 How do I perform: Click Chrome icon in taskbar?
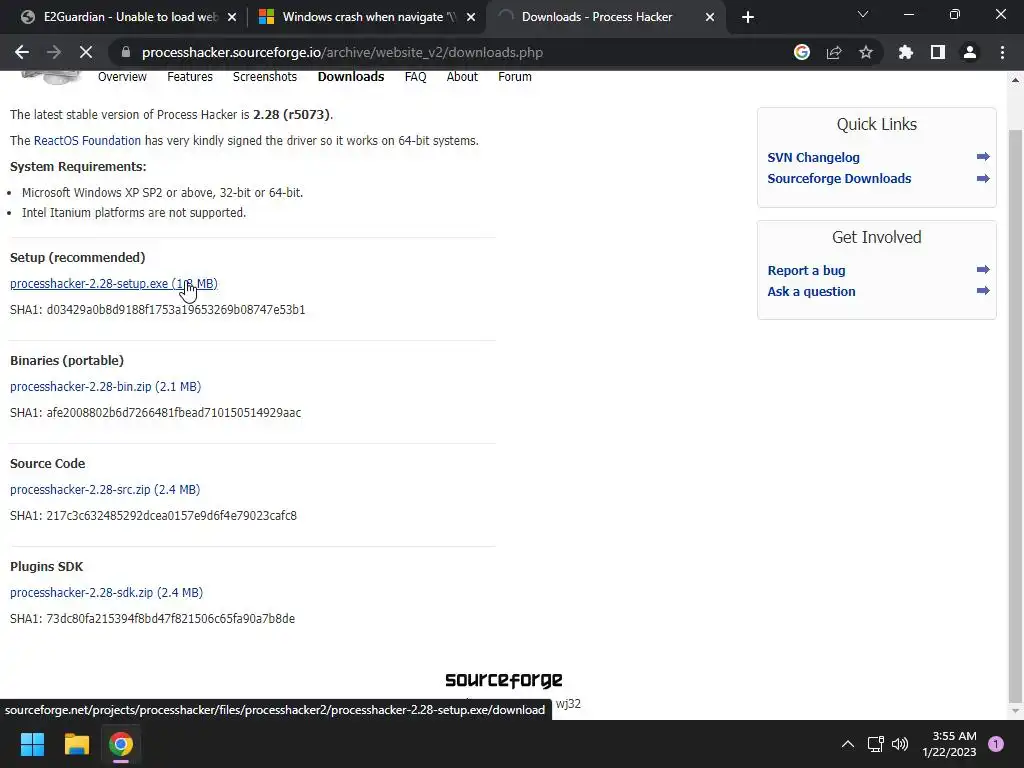pos(121,744)
